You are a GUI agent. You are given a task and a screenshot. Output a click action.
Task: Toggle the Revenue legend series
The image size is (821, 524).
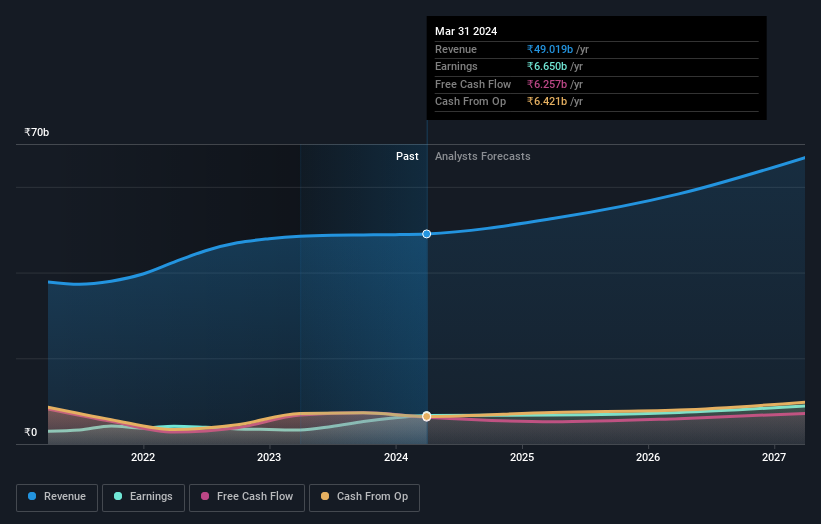(x=57, y=497)
